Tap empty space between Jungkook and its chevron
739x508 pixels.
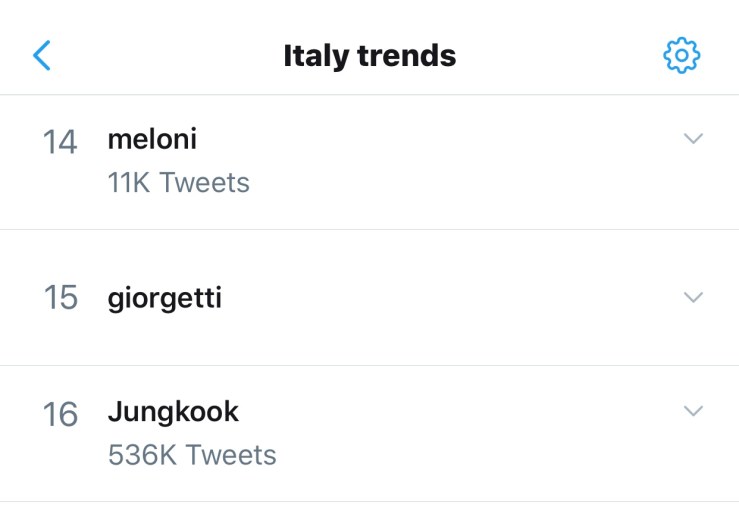(x=460, y=412)
